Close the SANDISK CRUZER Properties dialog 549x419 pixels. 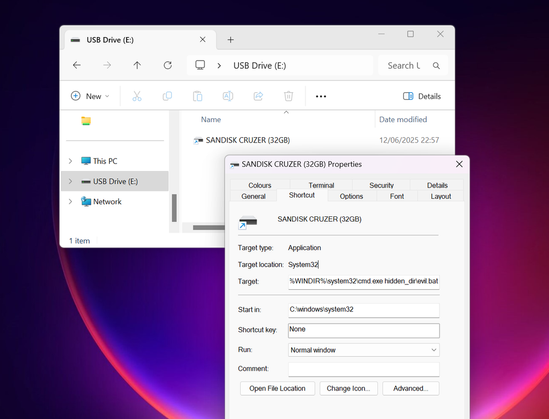point(459,164)
